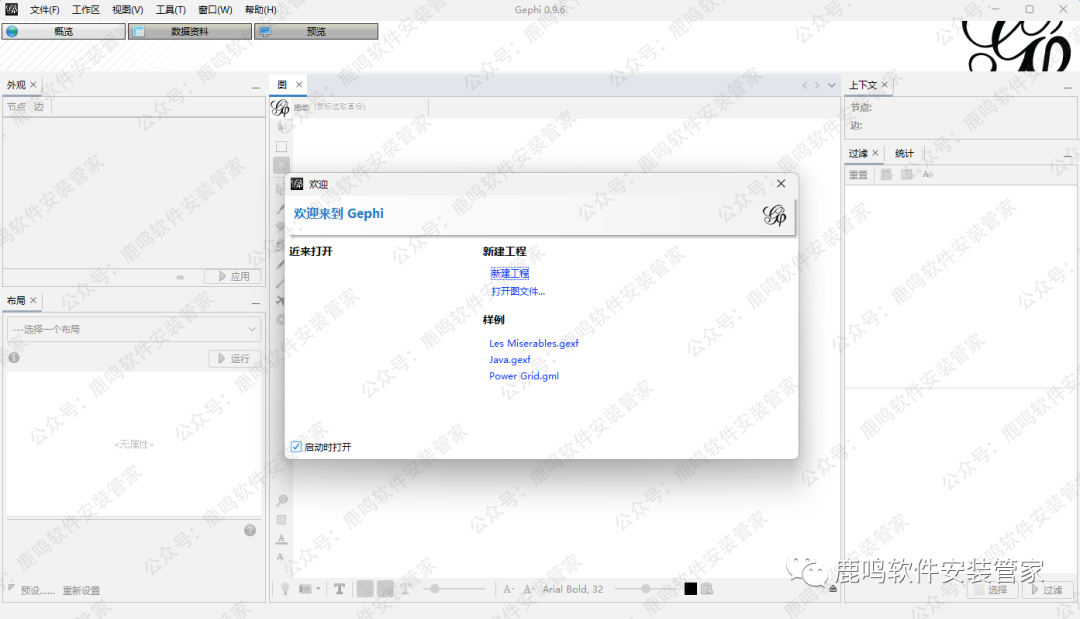Click the airplane shortest-path tool
This screenshot has height=619, width=1080.
coord(281,301)
